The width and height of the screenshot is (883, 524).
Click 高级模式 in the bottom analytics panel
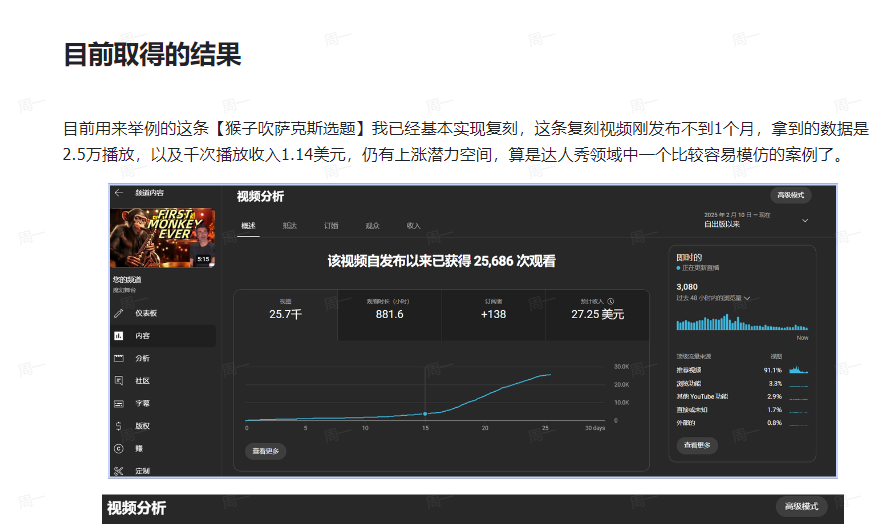pos(801,507)
